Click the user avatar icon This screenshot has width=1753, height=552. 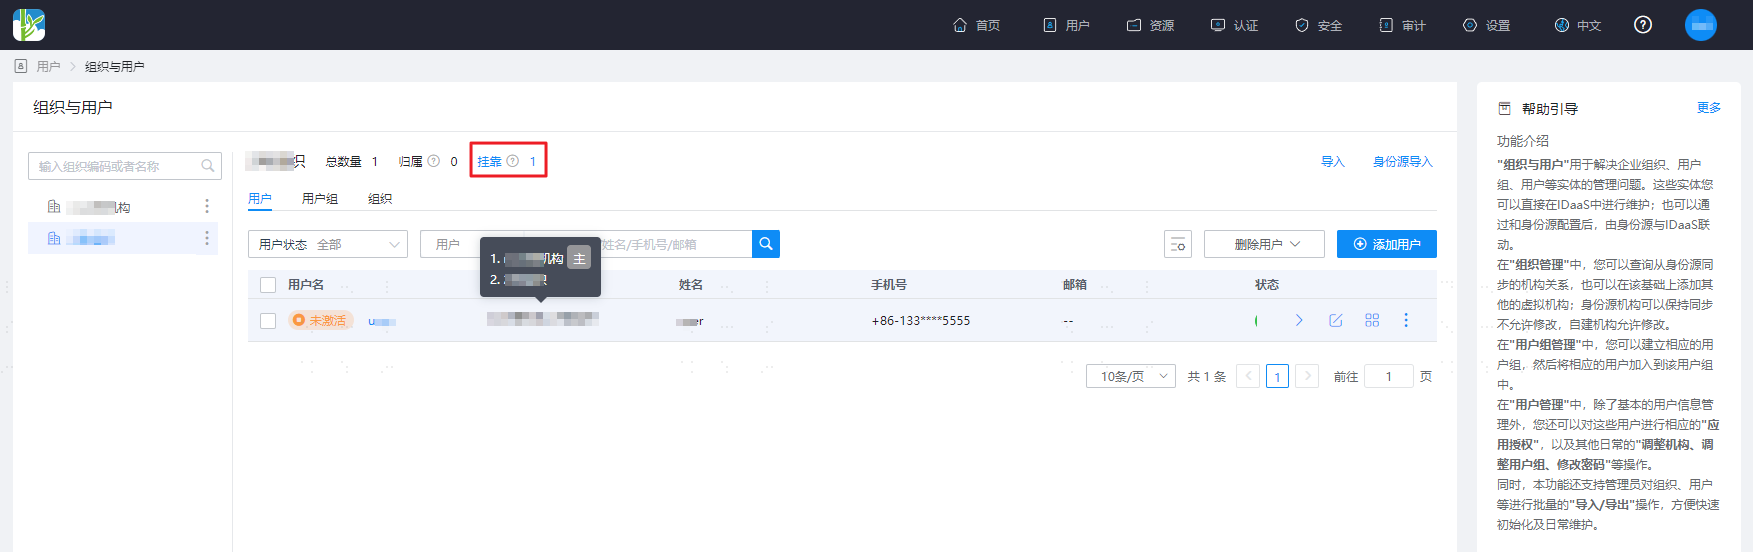coord(1700,25)
